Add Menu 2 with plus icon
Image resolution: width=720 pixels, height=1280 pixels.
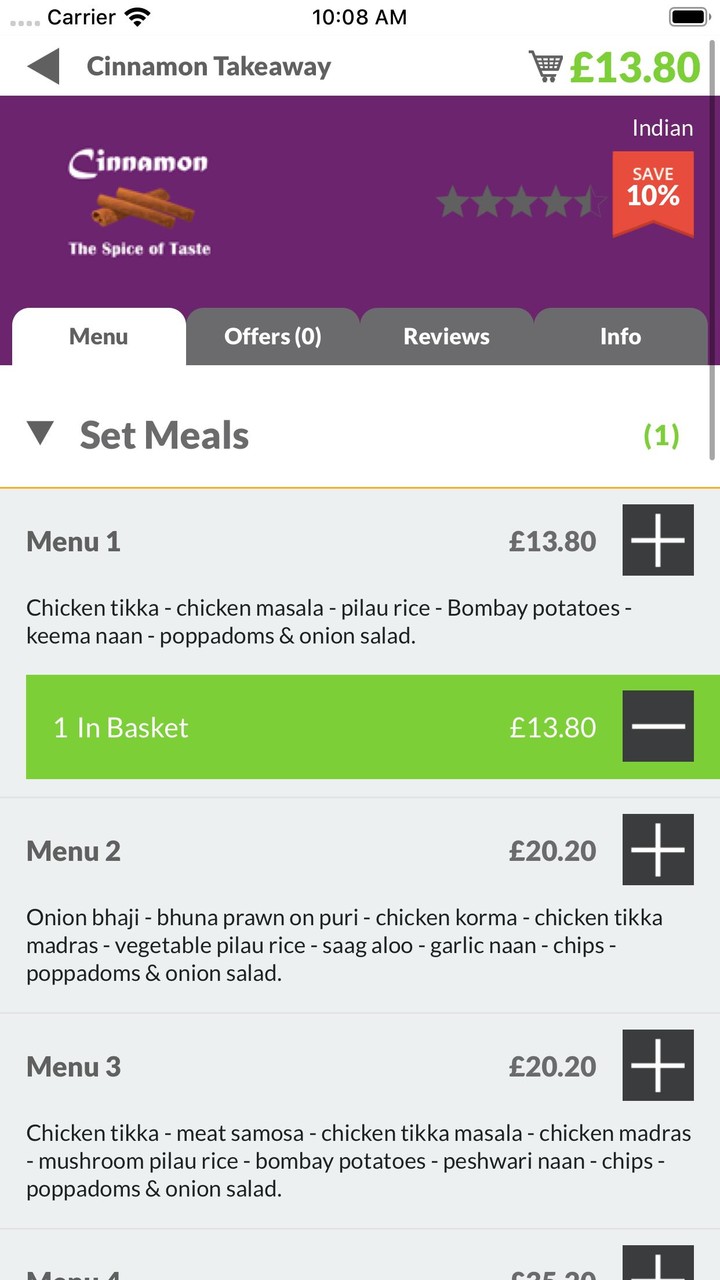pyautogui.click(x=658, y=850)
